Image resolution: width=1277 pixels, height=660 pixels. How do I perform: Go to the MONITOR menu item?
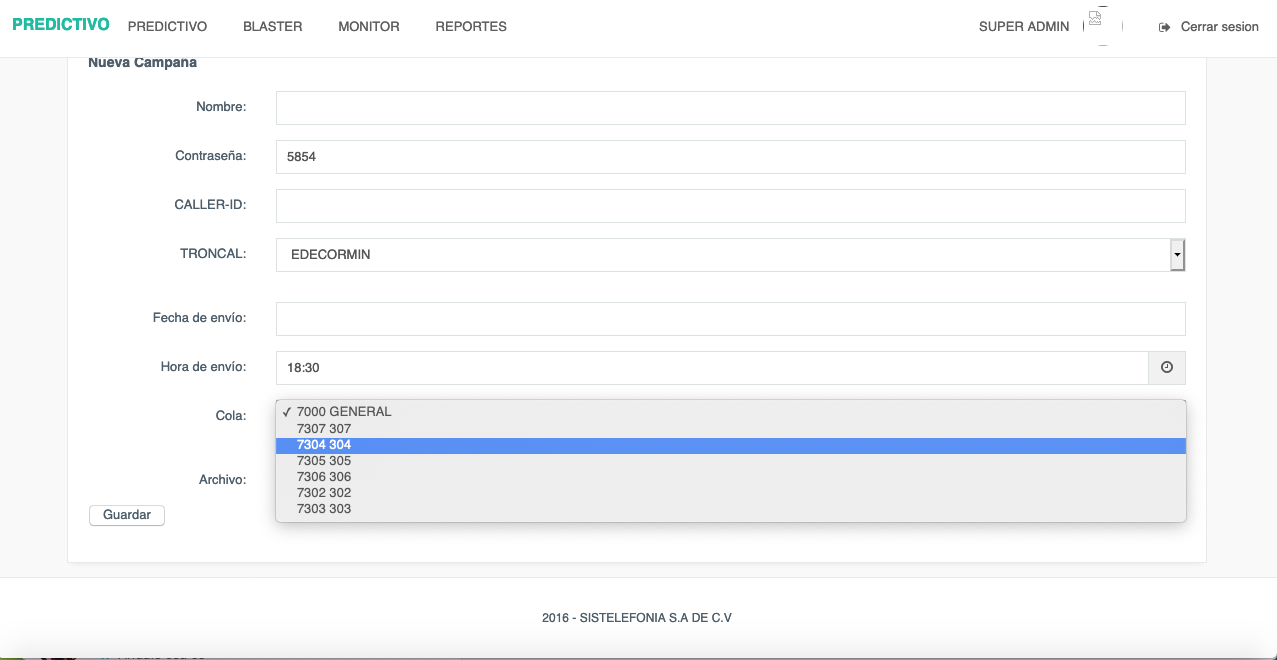(368, 27)
